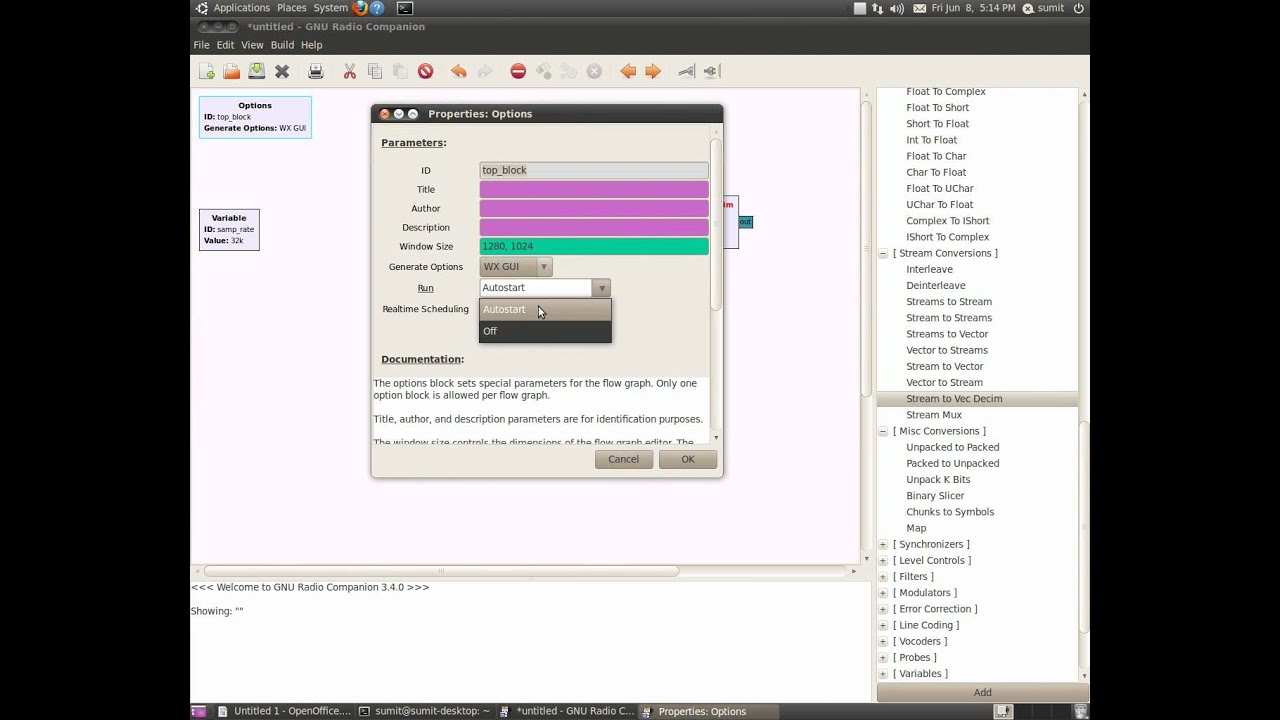Execute the flow graph via gears icon

click(569, 71)
